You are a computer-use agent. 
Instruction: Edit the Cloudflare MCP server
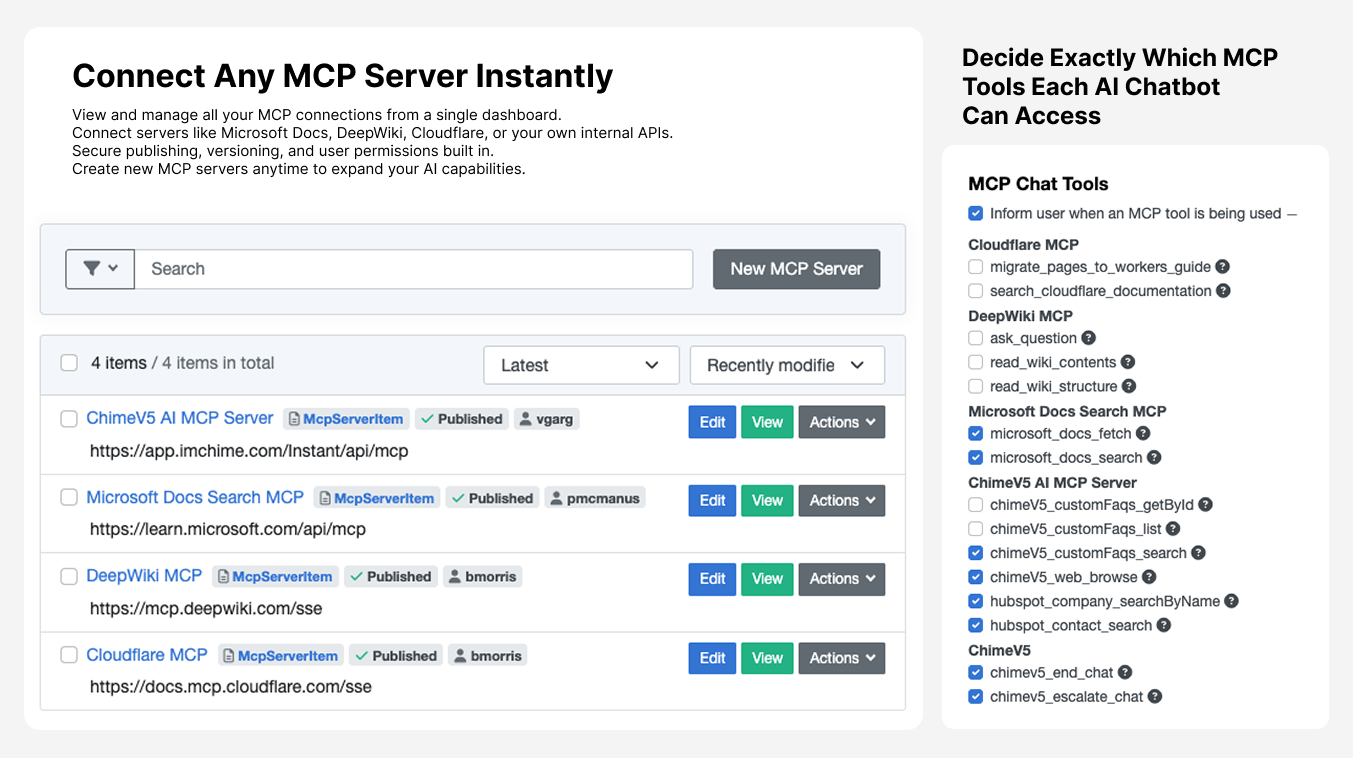712,658
